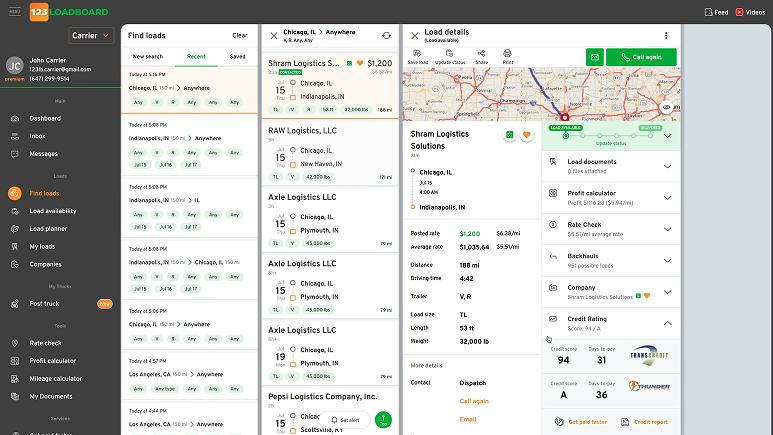The width and height of the screenshot is (773, 435).
Task: Open Videos from the top bar
Action: (750, 12)
